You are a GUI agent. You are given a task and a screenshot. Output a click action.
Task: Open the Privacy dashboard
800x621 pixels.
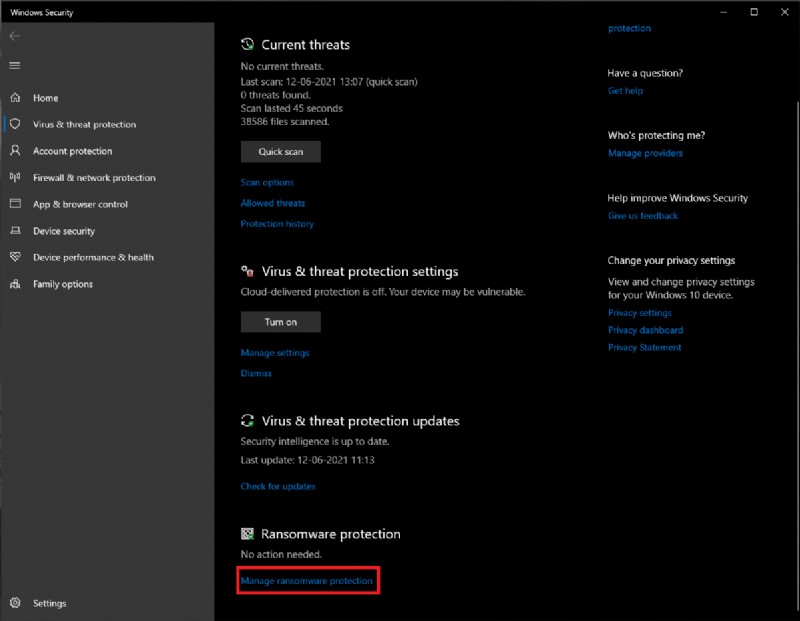point(644,330)
